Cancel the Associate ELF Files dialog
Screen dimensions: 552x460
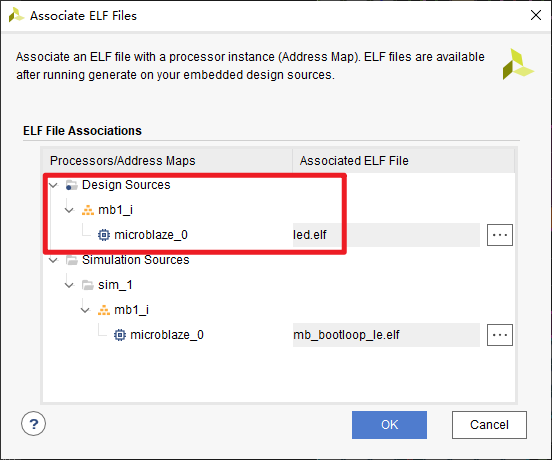point(489,425)
